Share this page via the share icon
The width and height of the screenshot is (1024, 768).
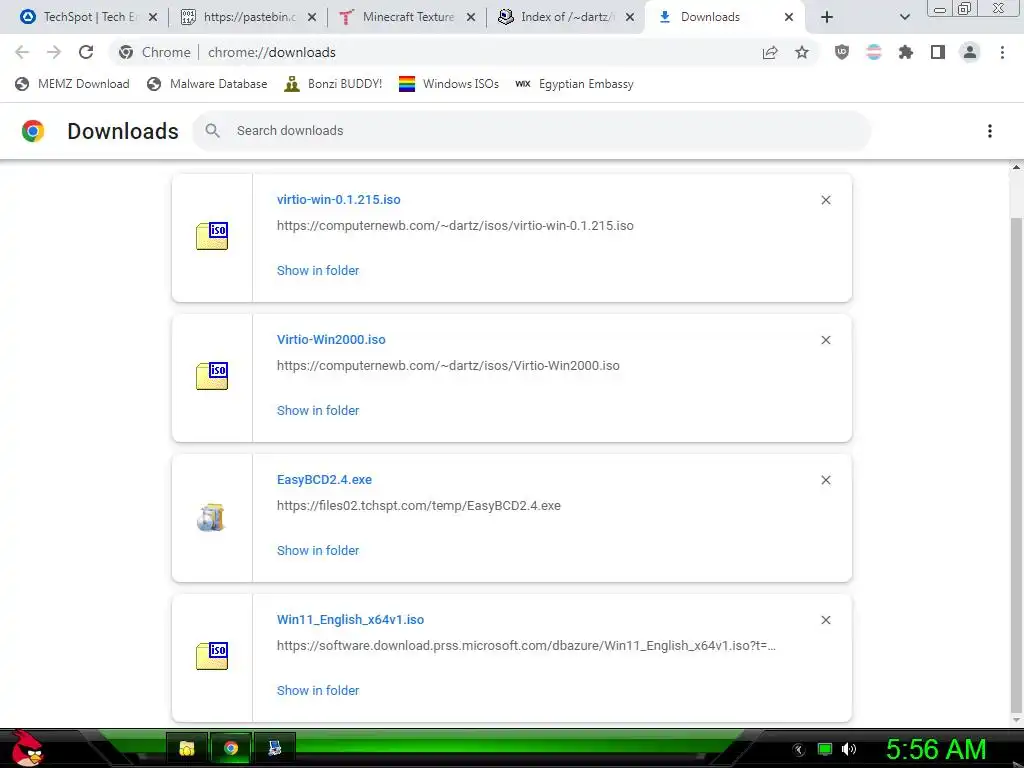[770, 52]
